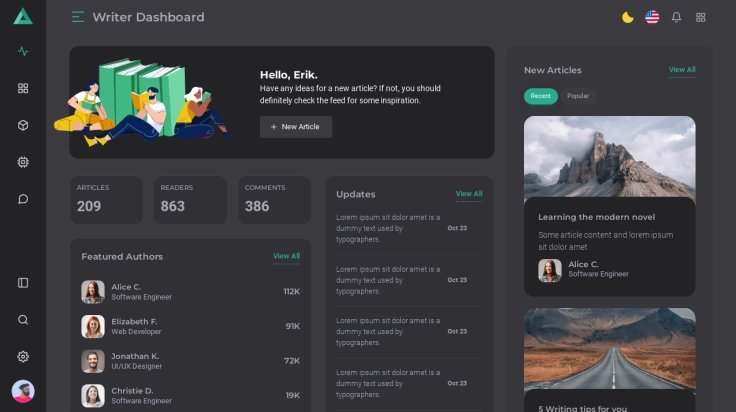This screenshot has width=736, height=412.
Task: Open the settings gear in sidebar
Action: 23,357
